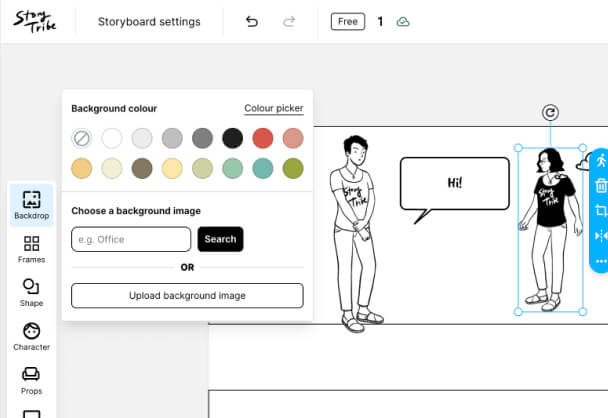Click the StoryTribe logo
This screenshot has height=418, width=608.
tap(35, 21)
